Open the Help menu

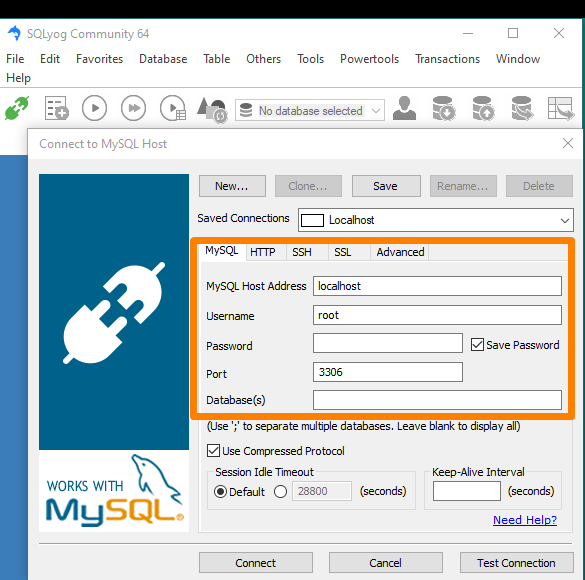click(18, 78)
